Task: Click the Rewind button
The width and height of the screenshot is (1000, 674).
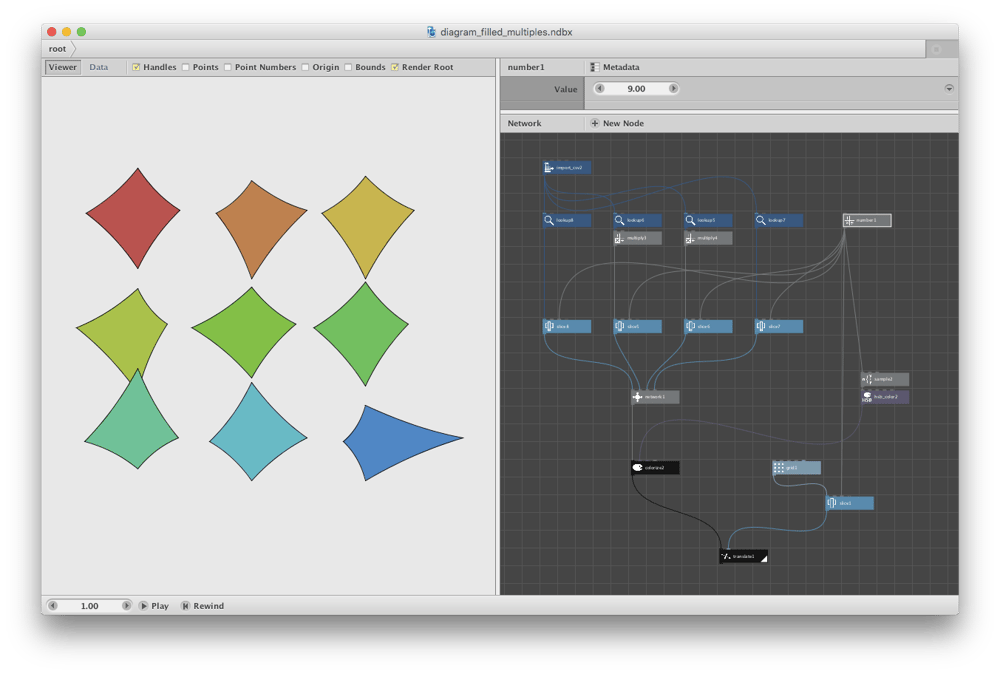Action: [x=203, y=606]
